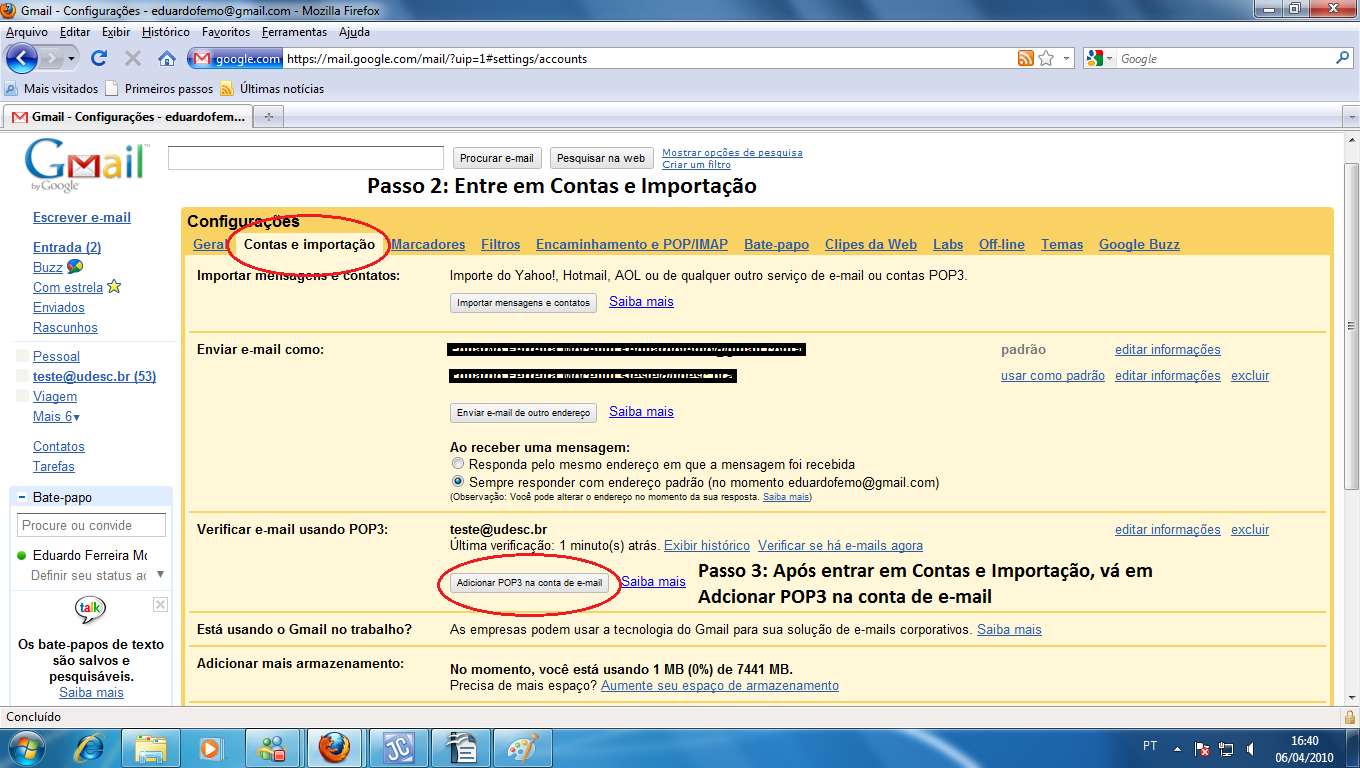The image size is (1360, 768).
Task: Open Encaminhamento e POP/IMAP tab
Action: coord(632,244)
